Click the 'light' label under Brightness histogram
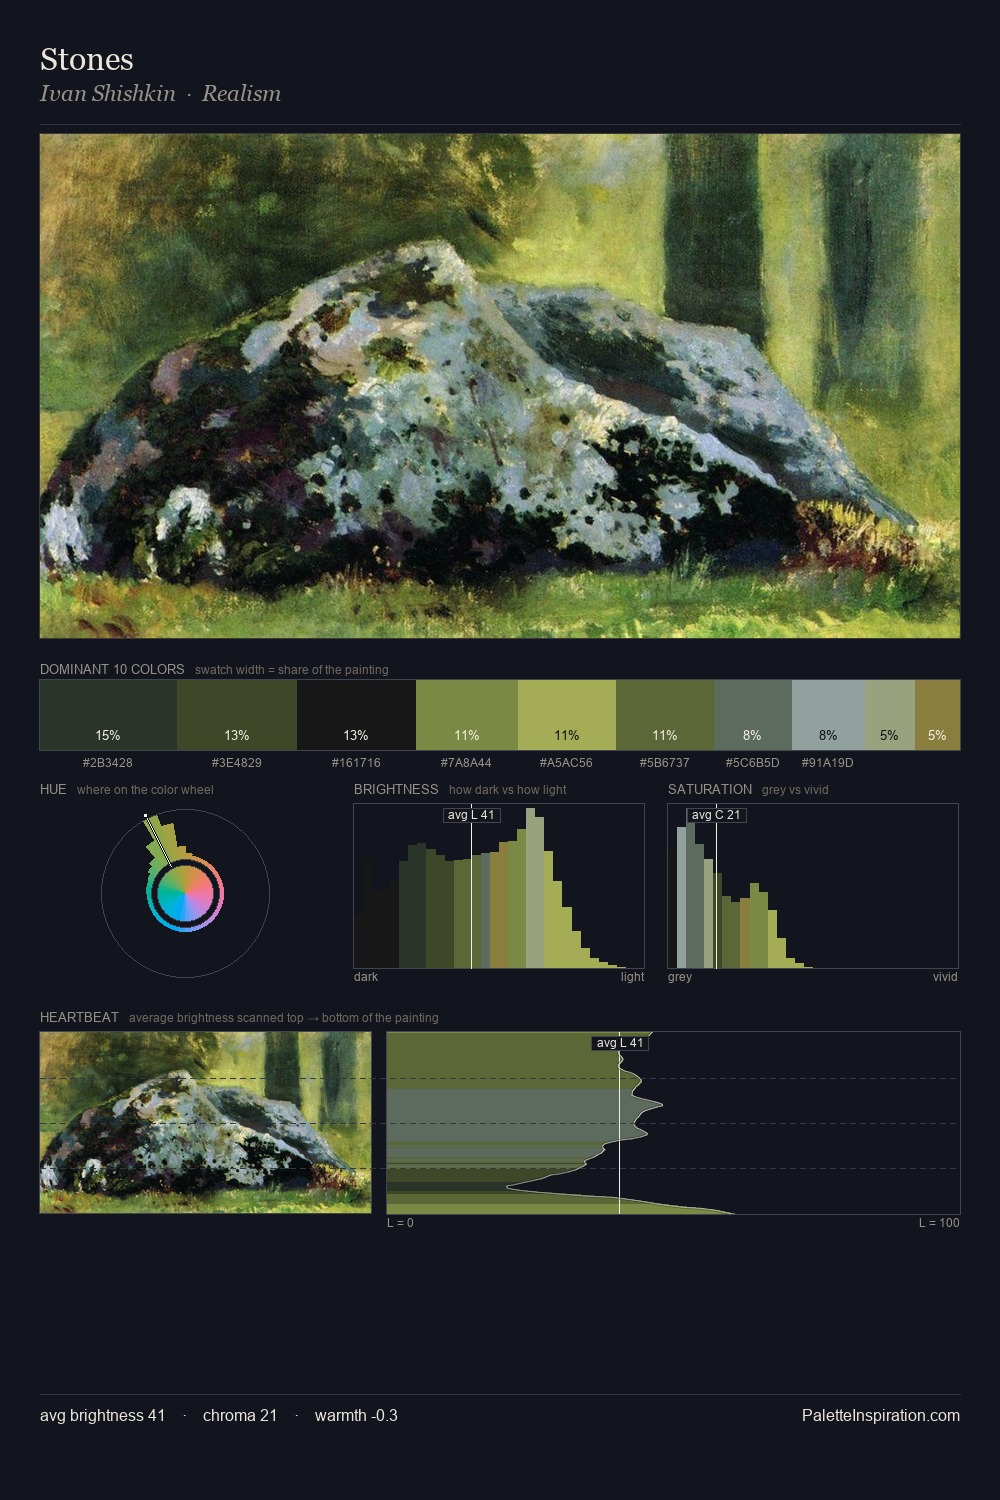Viewport: 1000px width, 1500px height. tap(632, 977)
